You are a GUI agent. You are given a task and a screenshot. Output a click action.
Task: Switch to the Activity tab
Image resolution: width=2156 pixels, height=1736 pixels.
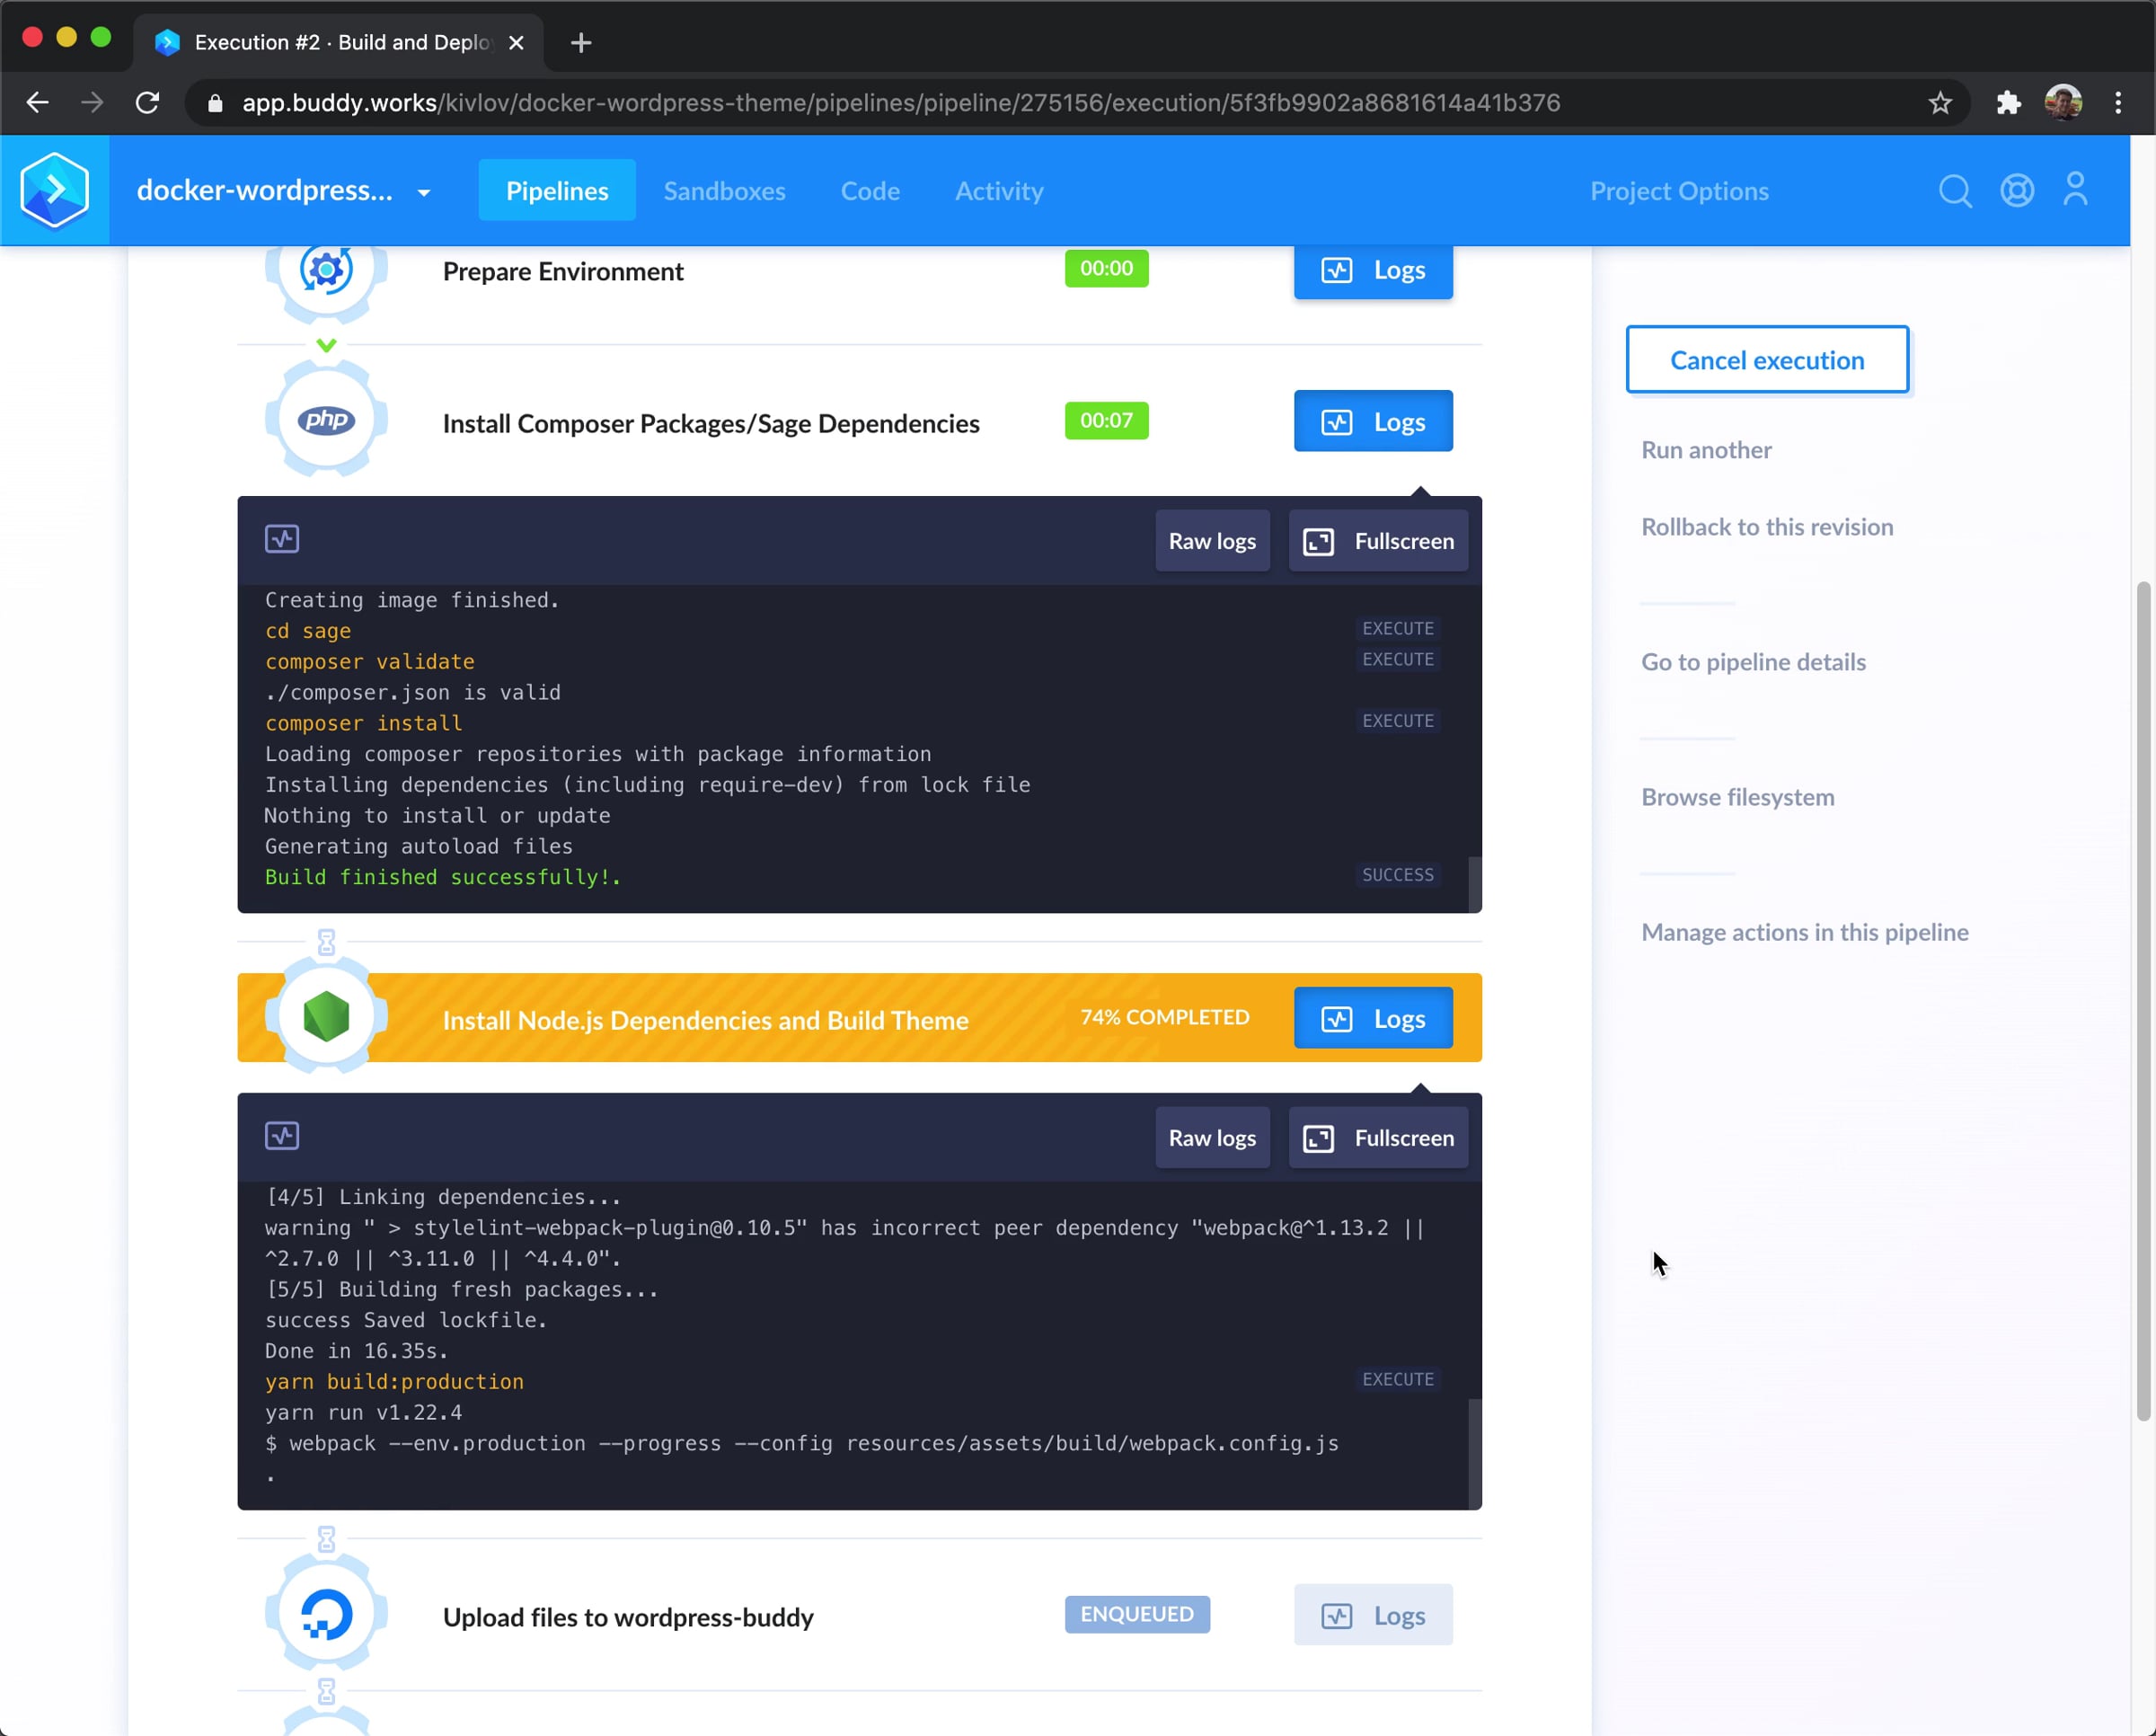(x=999, y=190)
